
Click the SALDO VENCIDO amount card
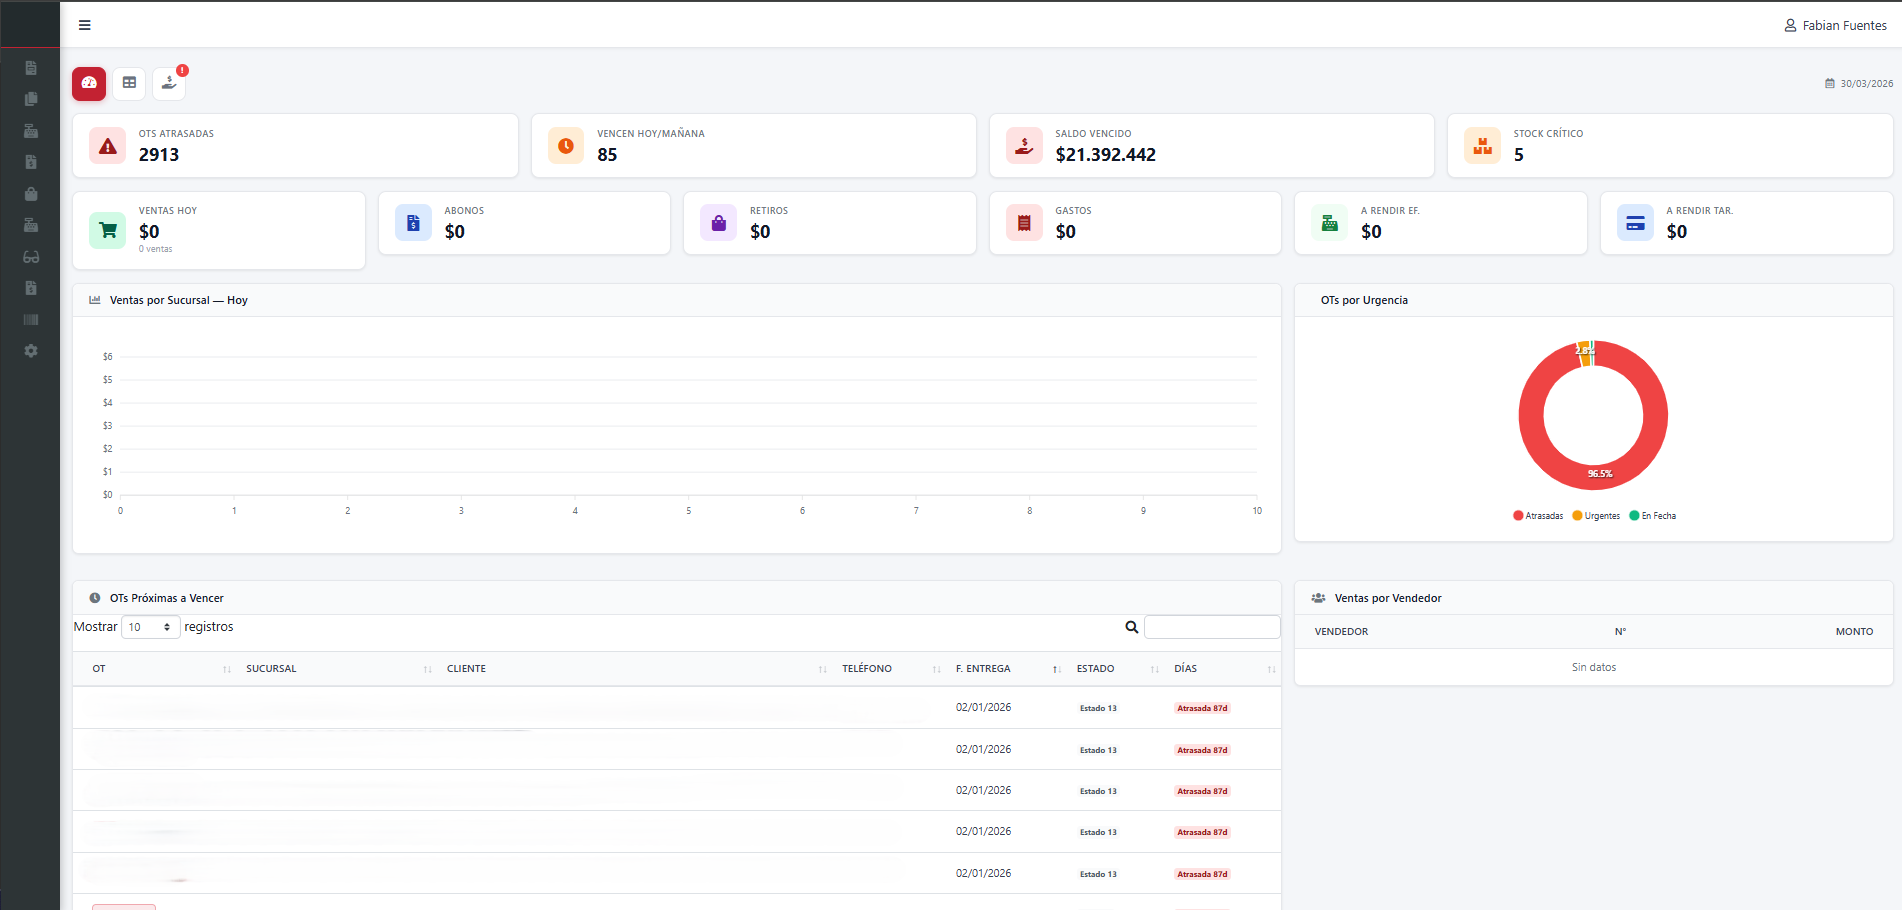point(1210,145)
